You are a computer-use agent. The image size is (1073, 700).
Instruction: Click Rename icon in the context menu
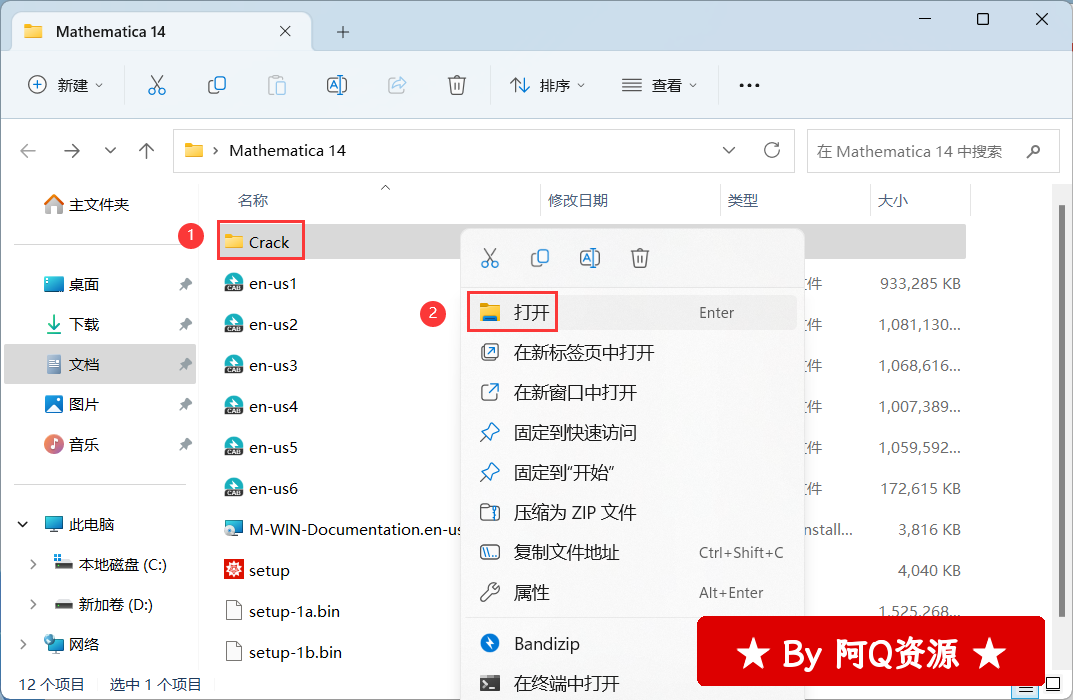(x=590, y=258)
